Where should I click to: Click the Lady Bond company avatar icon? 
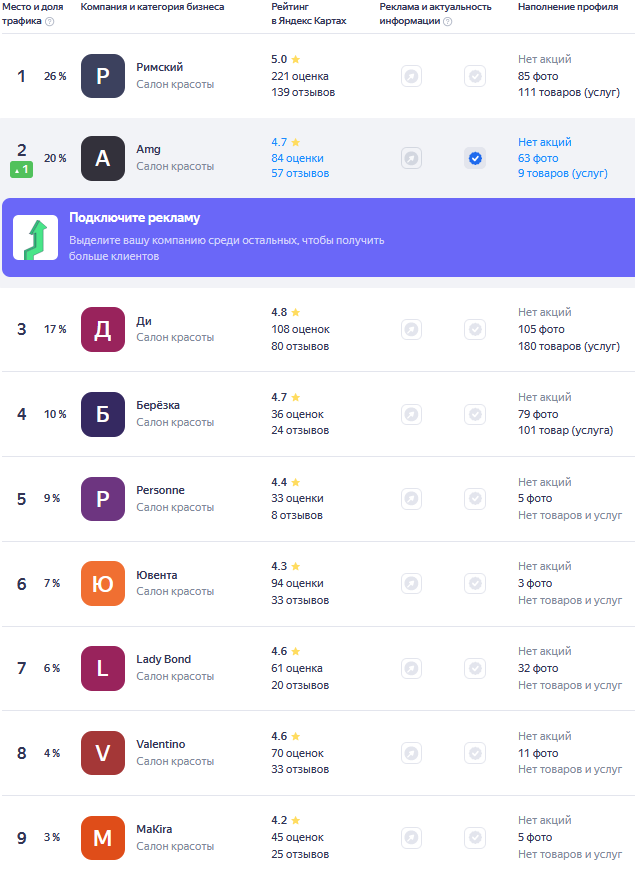pos(103,669)
